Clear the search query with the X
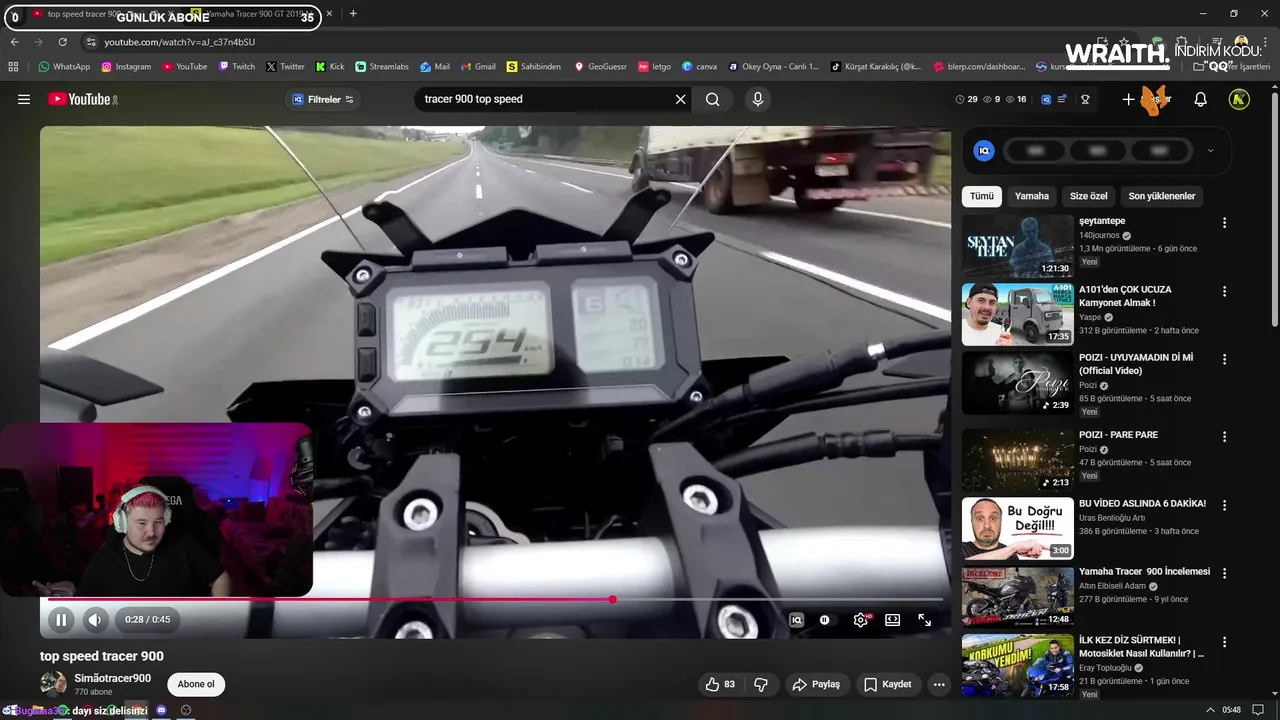1280x720 pixels. click(680, 99)
